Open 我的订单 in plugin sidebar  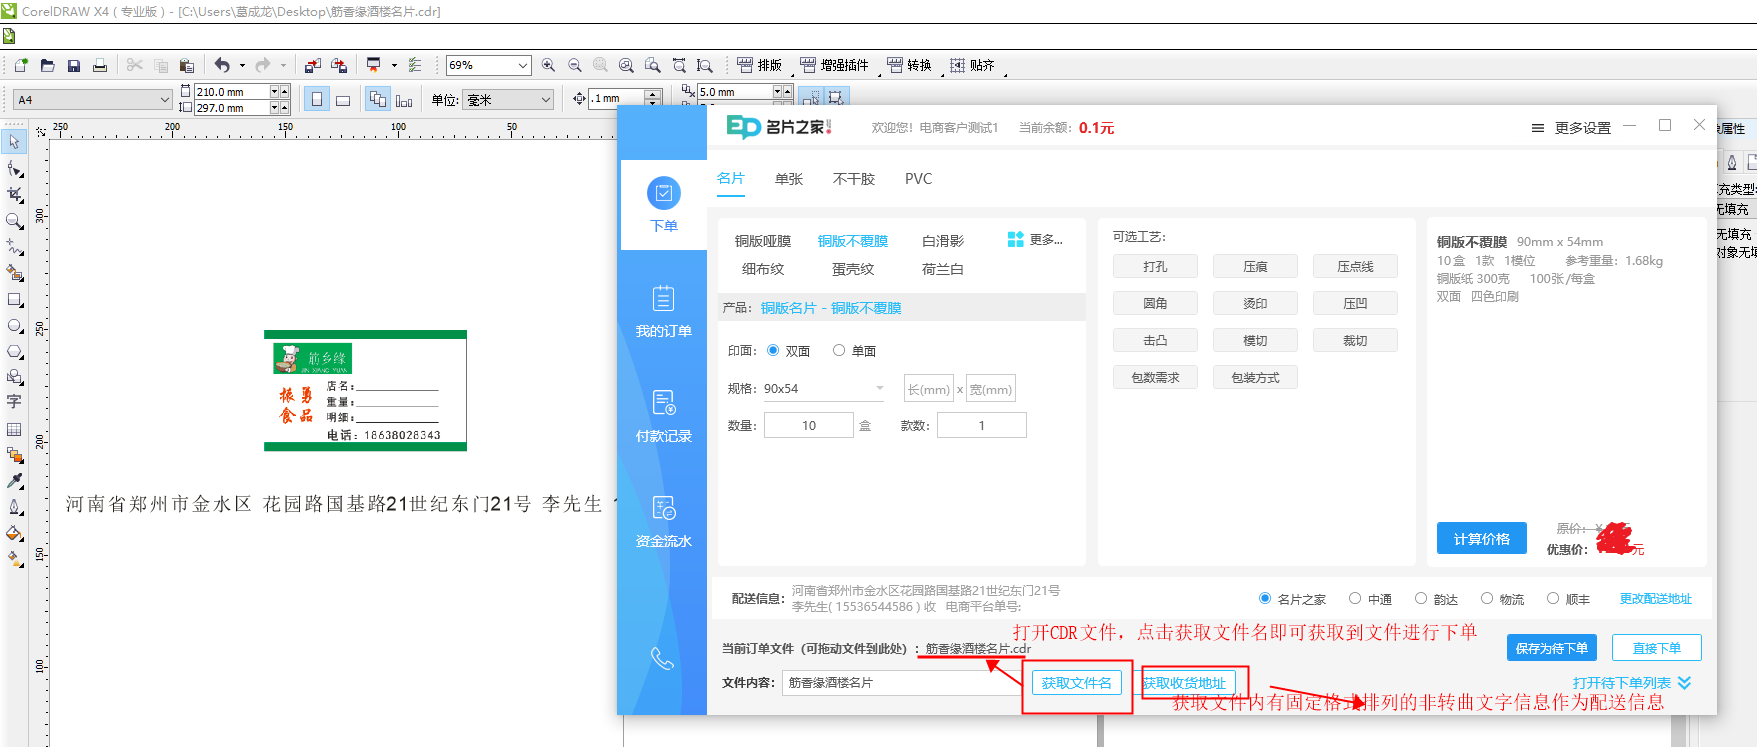663,311
